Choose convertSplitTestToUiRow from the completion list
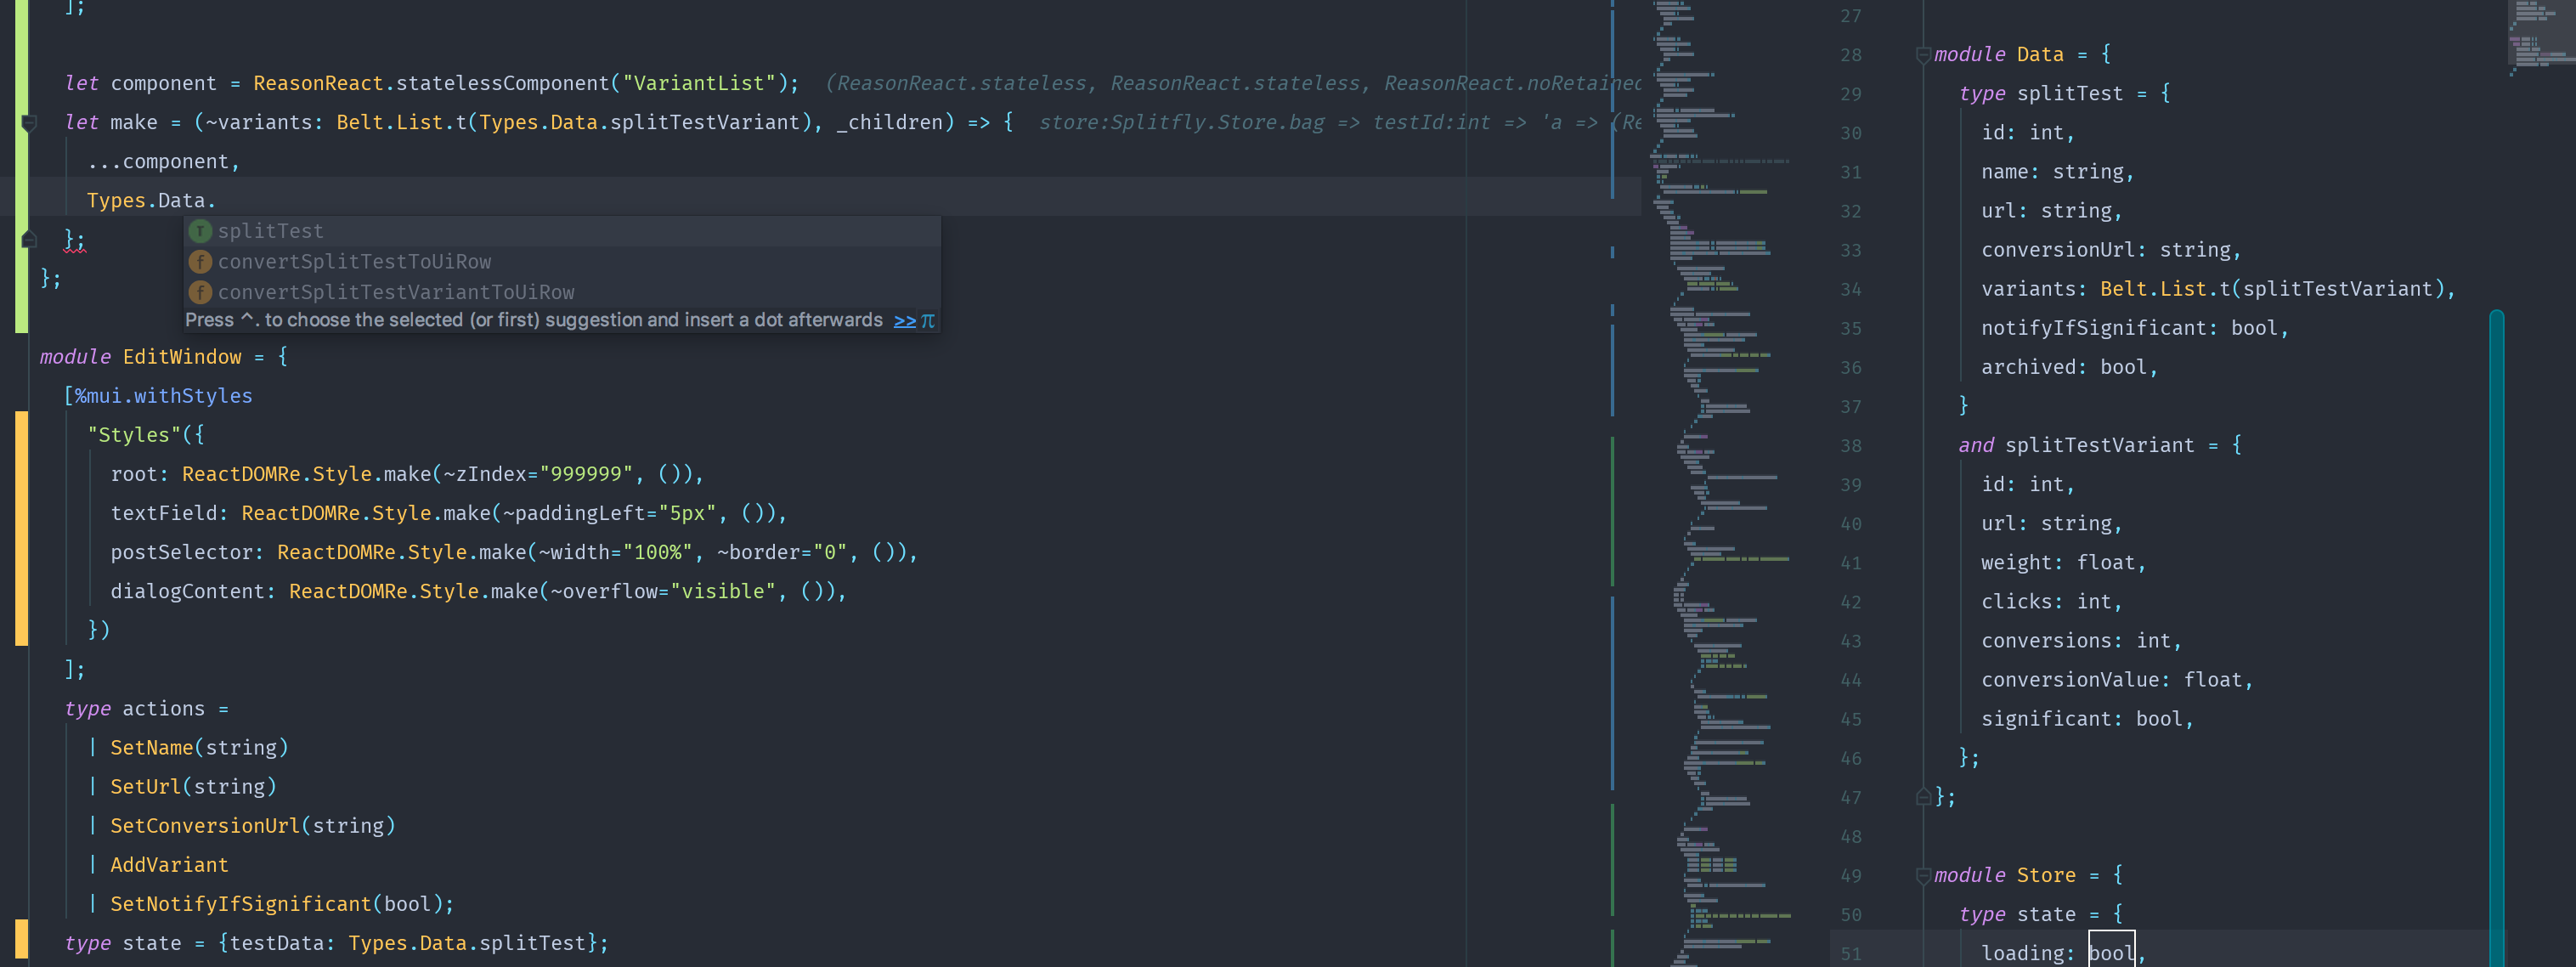Viewport: 2576px width, 967px height. pos(354,262)
